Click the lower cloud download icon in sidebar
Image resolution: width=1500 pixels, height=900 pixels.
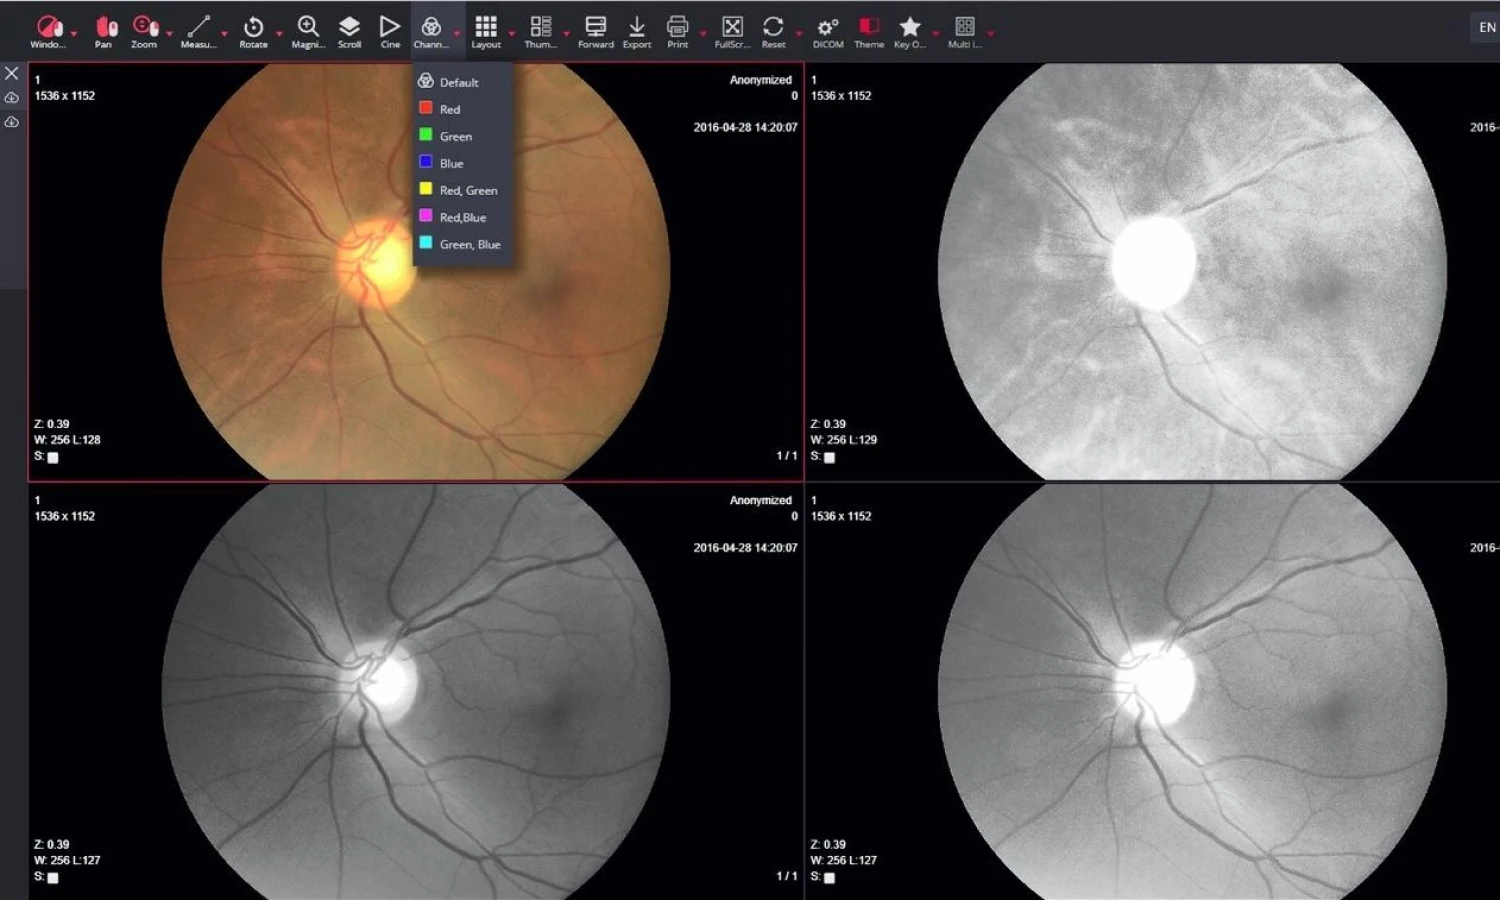(12, 122)
